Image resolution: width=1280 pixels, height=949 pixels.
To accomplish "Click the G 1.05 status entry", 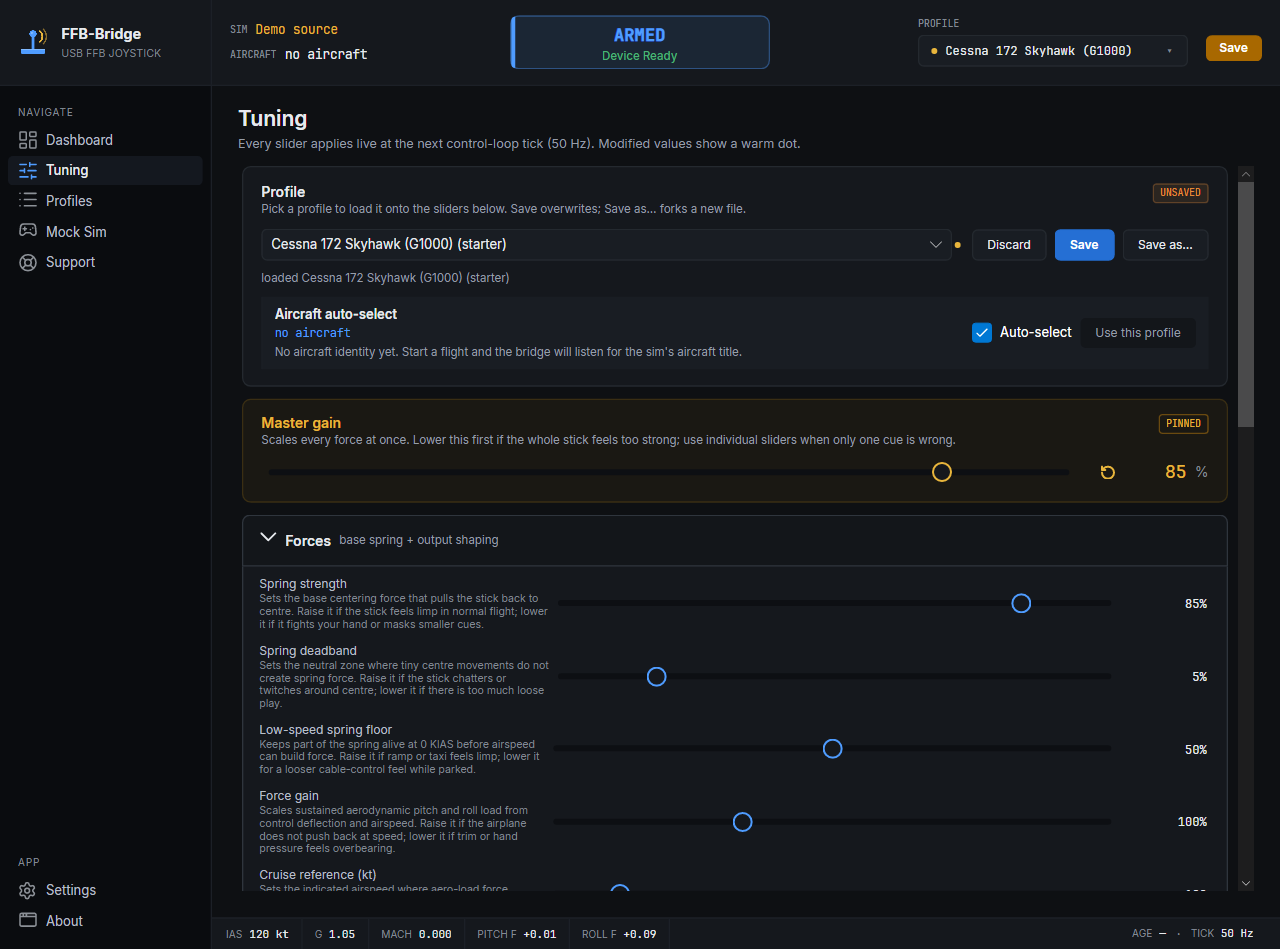I will click(x=335, y=934).
